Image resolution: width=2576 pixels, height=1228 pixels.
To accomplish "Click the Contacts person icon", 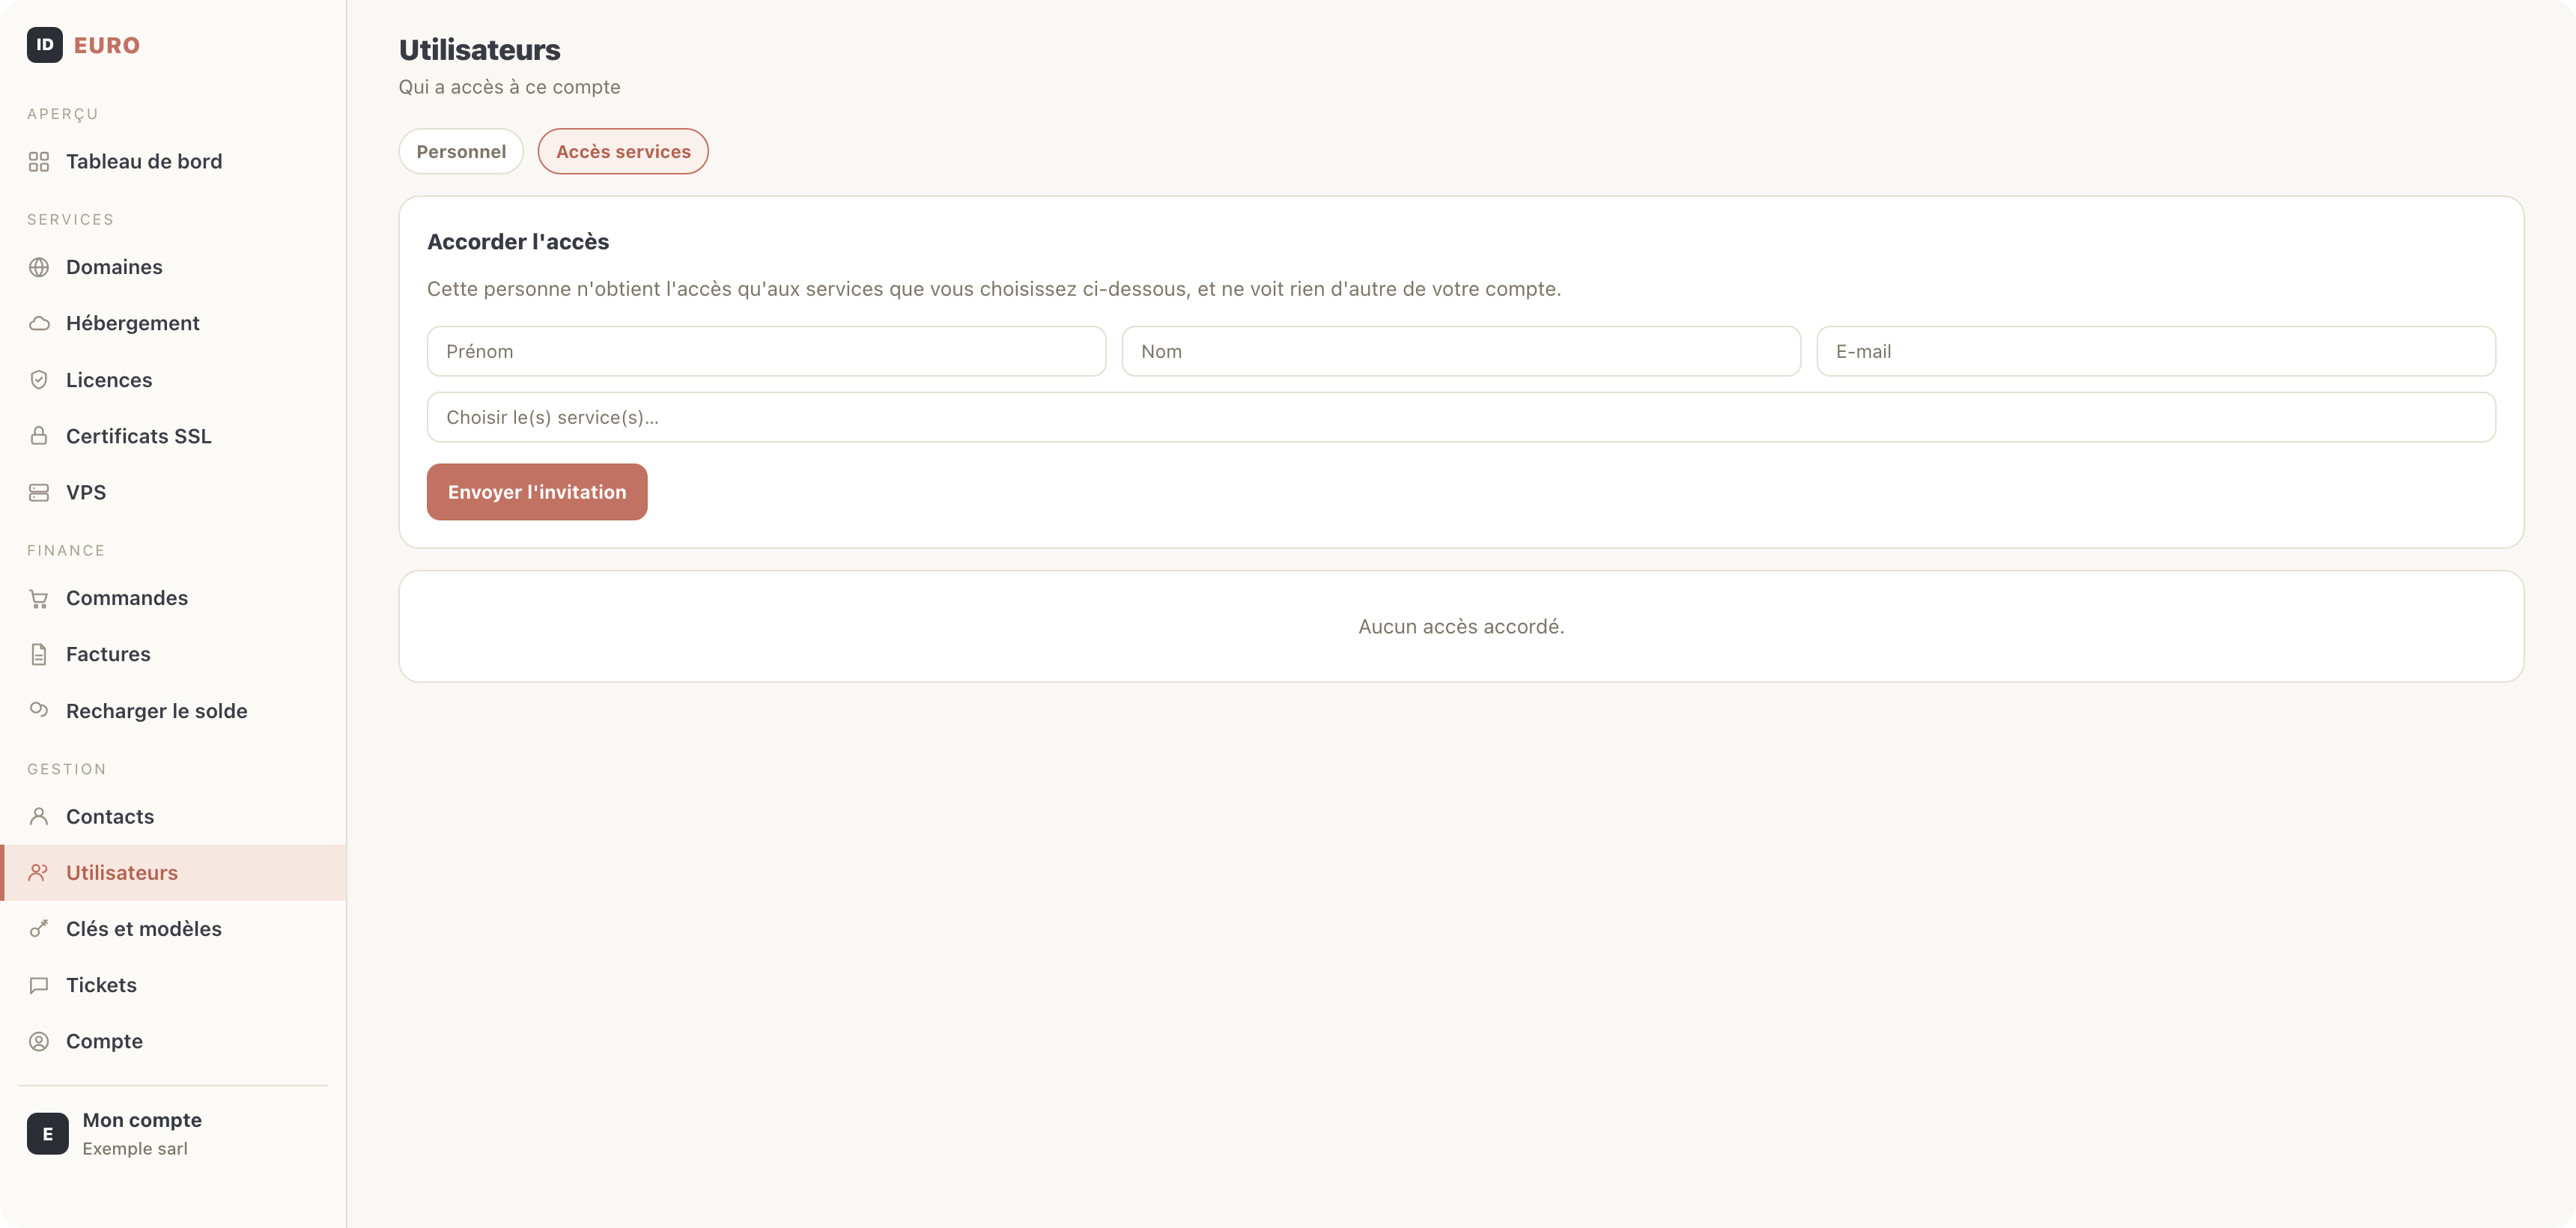I will click(39, 816).
